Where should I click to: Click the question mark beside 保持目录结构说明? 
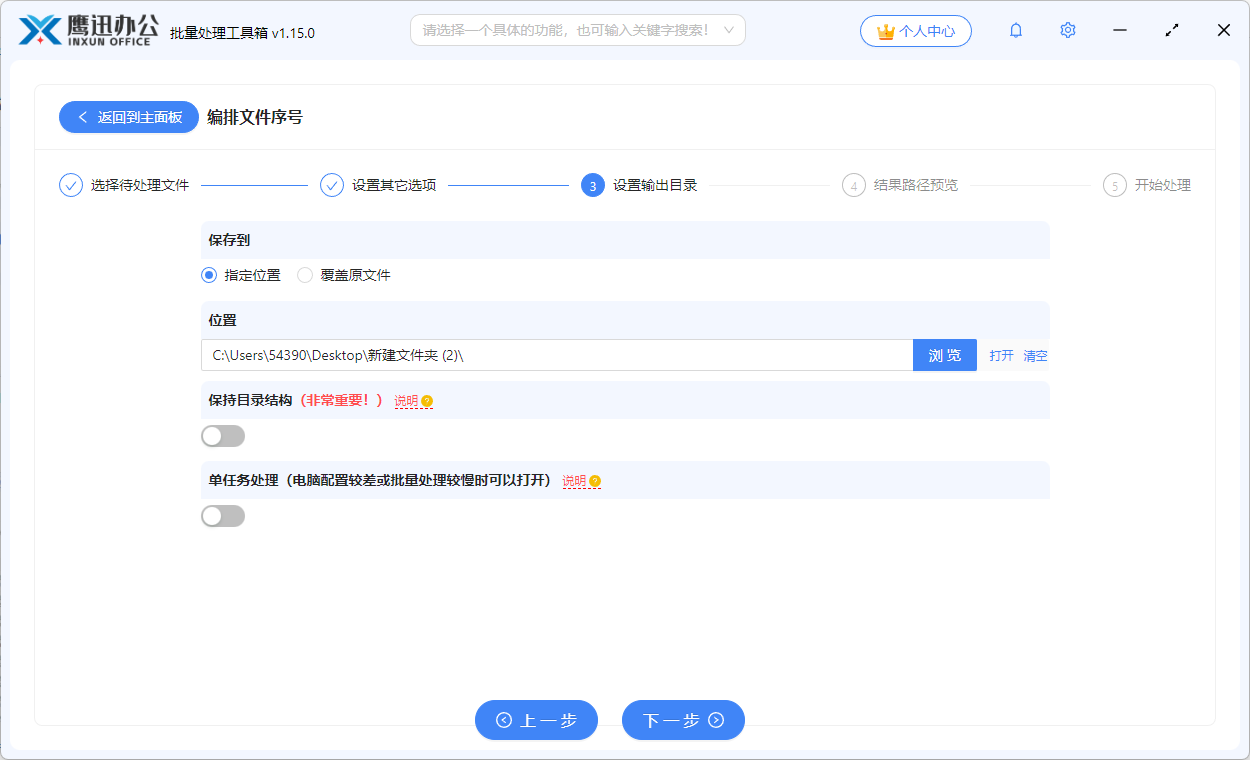coord(428,401)
